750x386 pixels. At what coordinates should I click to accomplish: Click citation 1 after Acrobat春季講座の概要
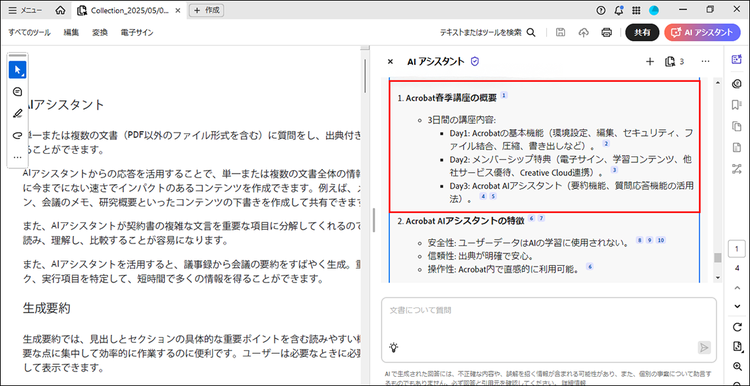(504, 95)
